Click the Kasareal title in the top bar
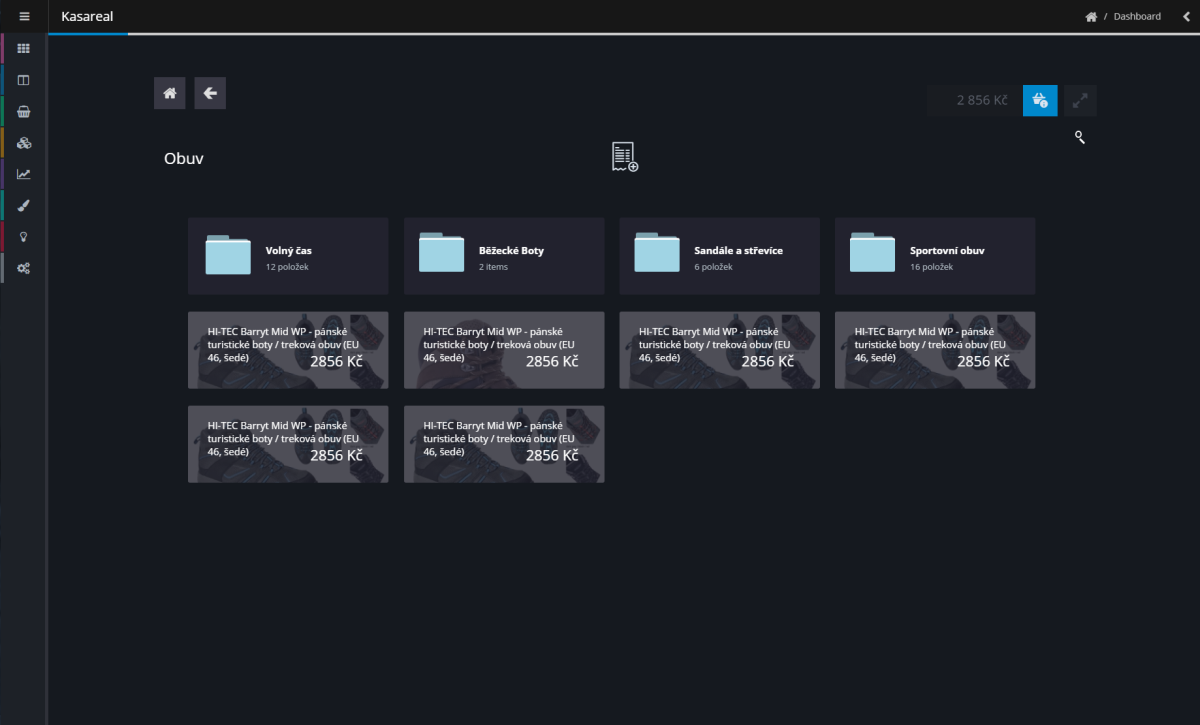Image resolution: width=1200 pixels, height=725 pixels. (x=87, y=16)
